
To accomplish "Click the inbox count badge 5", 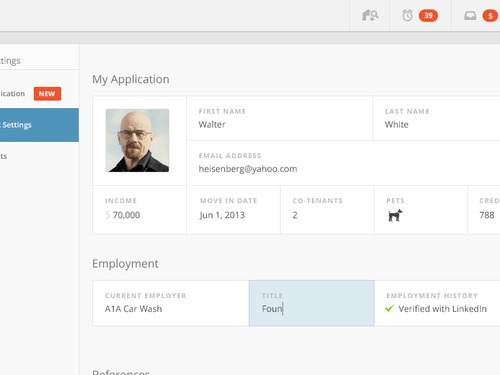I will point(490,16).
